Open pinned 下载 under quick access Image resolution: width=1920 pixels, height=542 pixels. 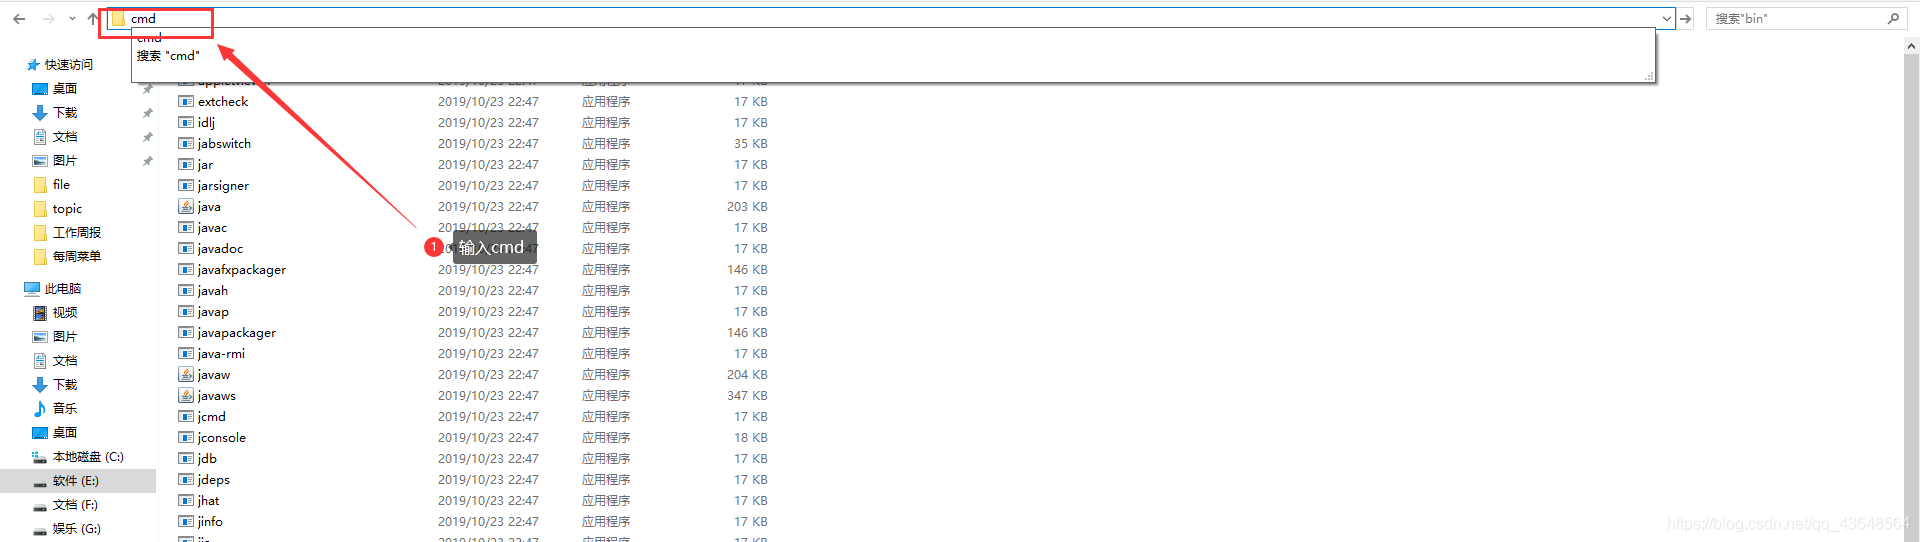coord(65,113)
